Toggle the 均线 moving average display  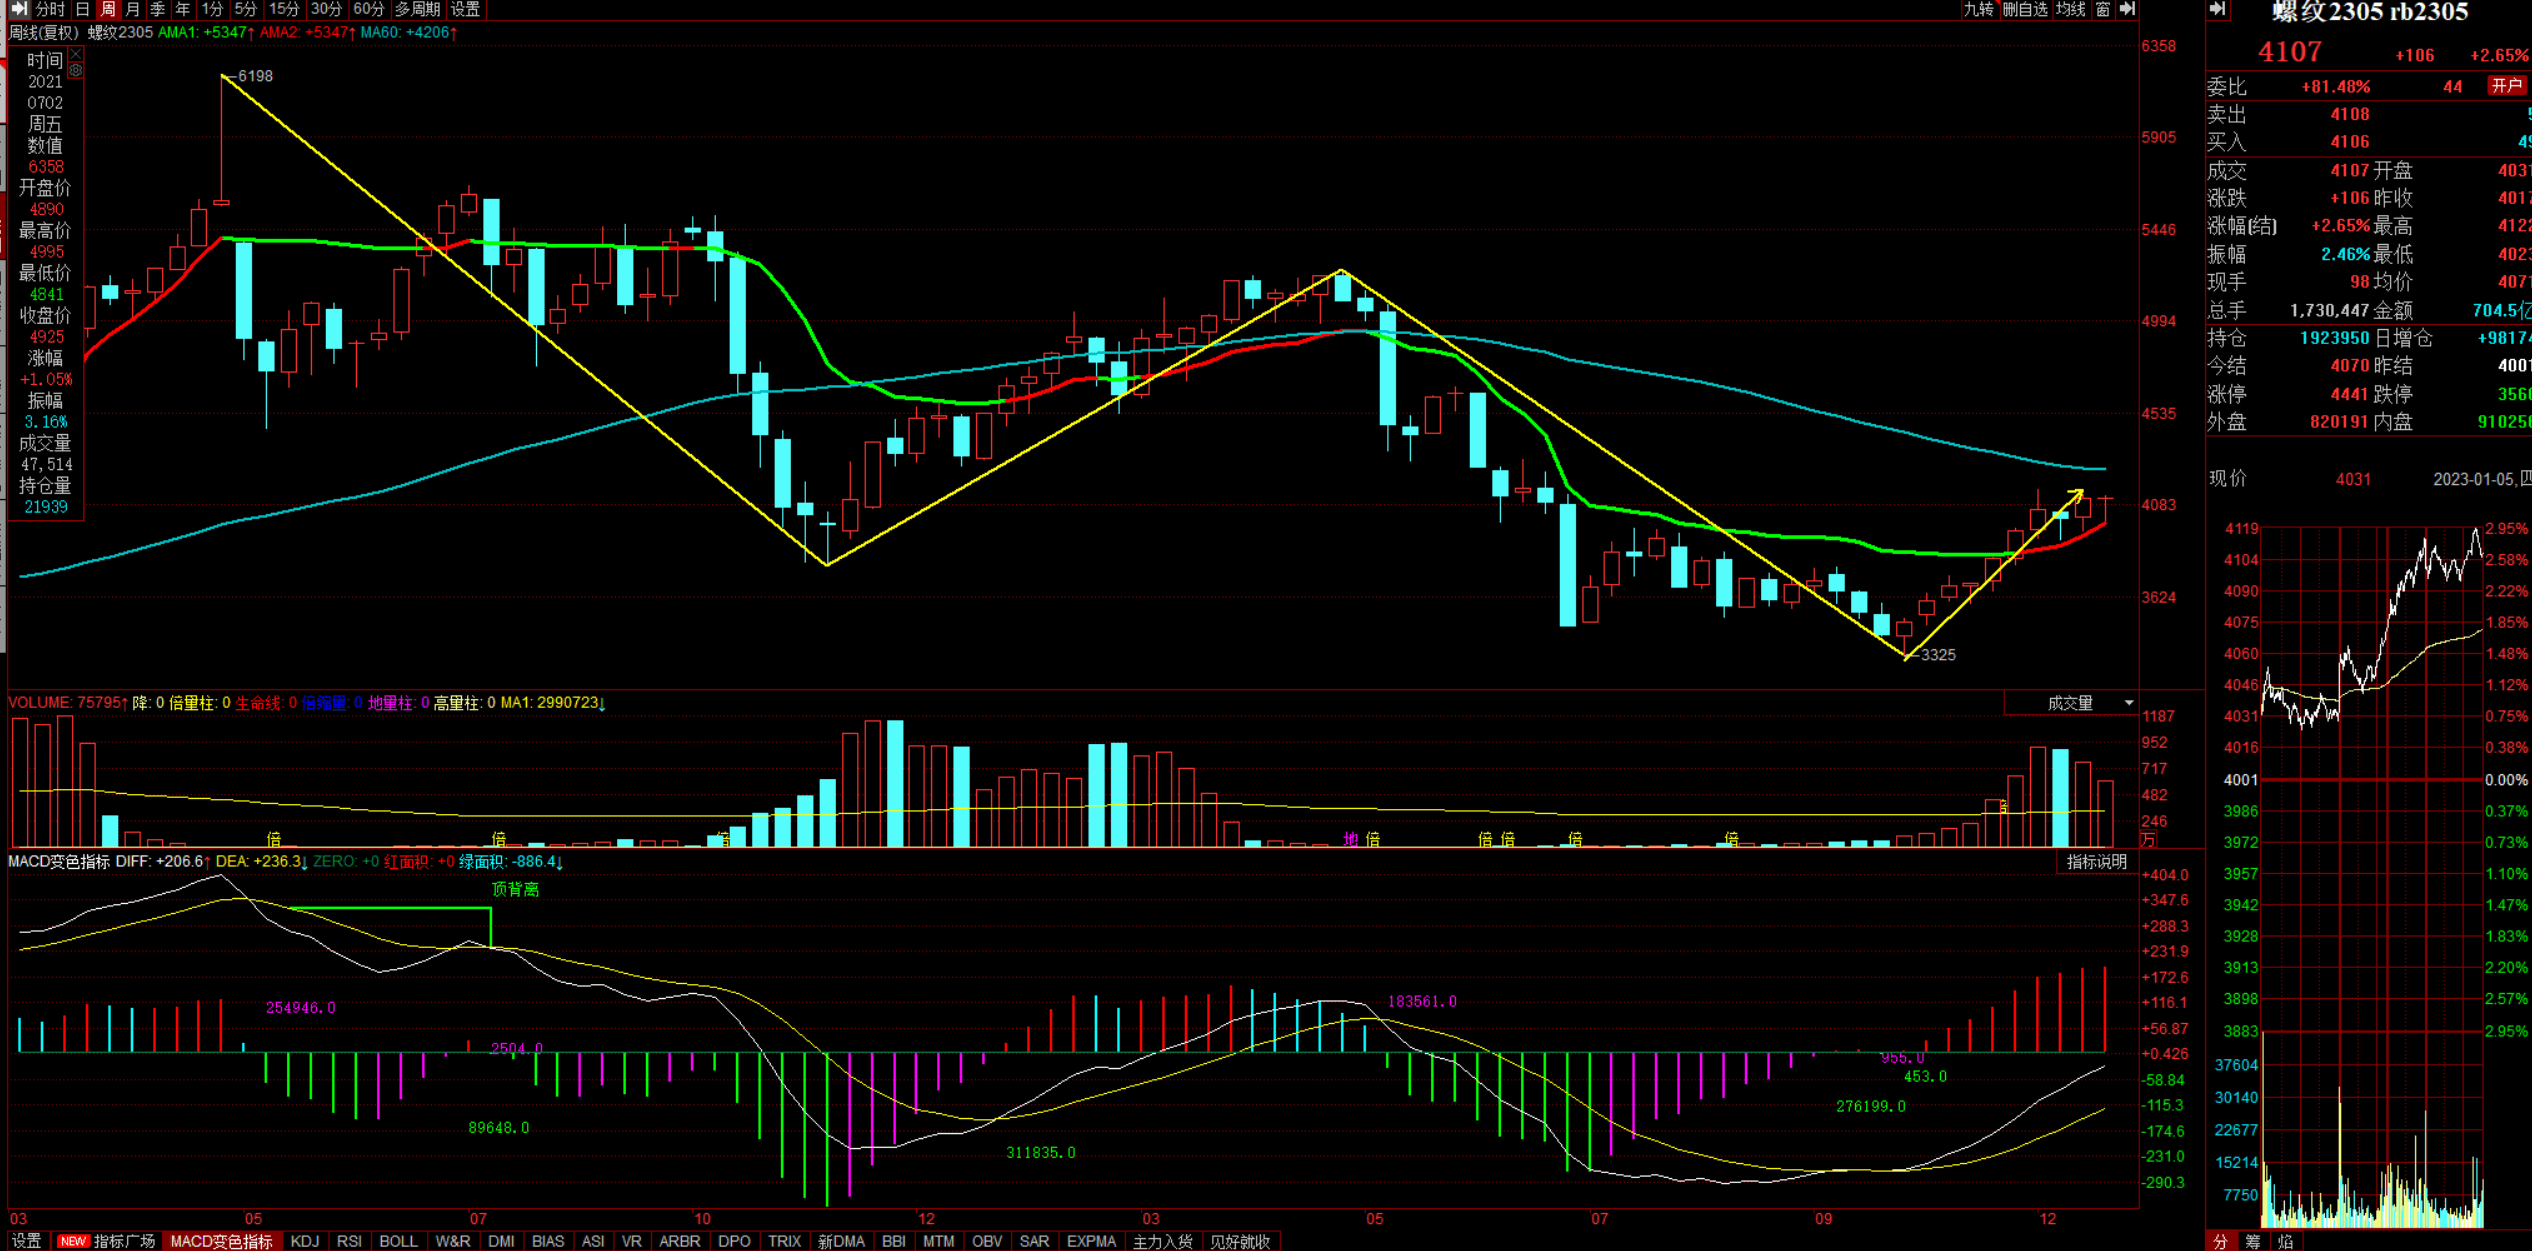click(2071, 9)
